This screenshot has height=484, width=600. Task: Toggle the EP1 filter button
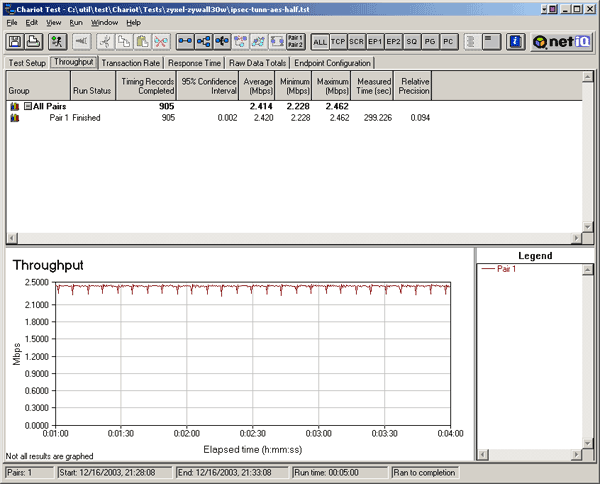375,41
